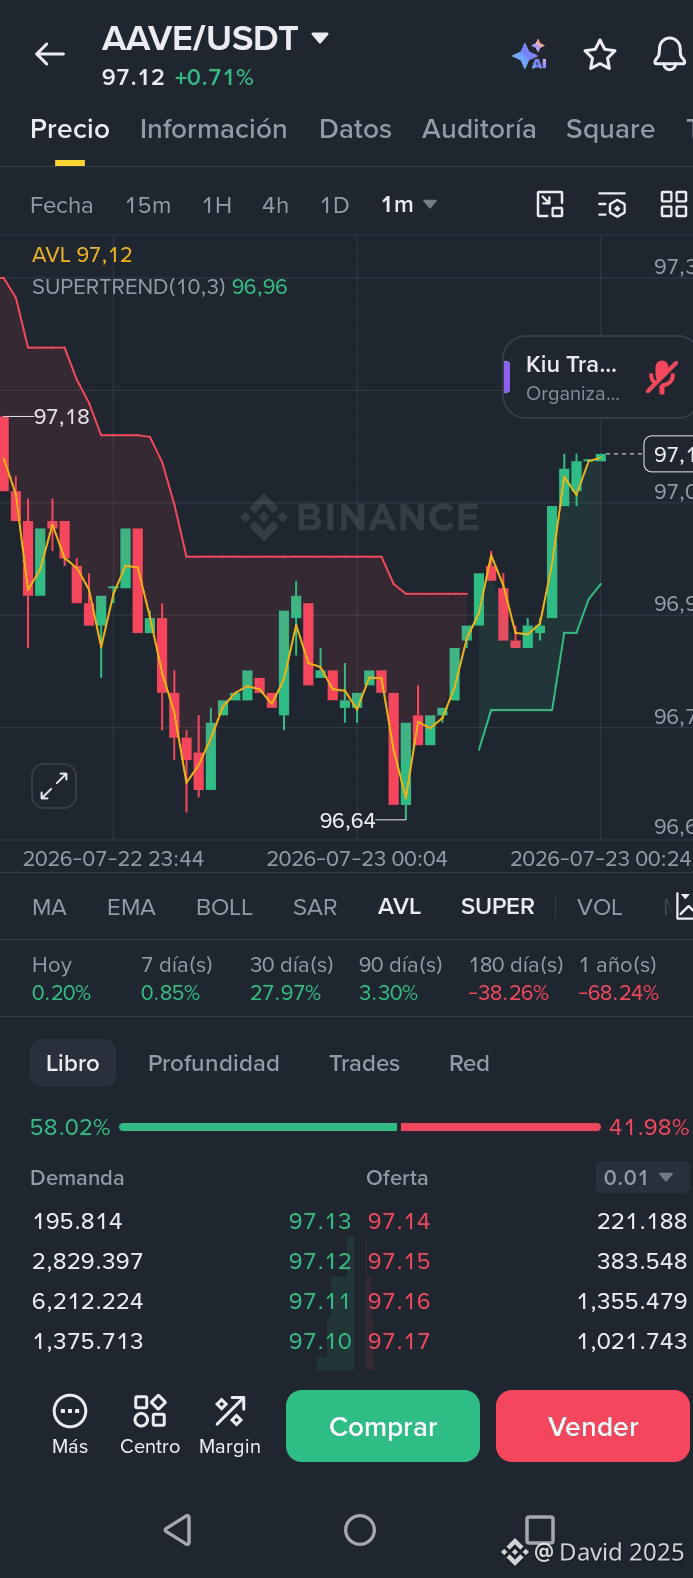Image resolution: width=693 pixels, height=1578 pixels.
Task: Open the AAVE/USDT pair selector dropdown
Action: 215,39
